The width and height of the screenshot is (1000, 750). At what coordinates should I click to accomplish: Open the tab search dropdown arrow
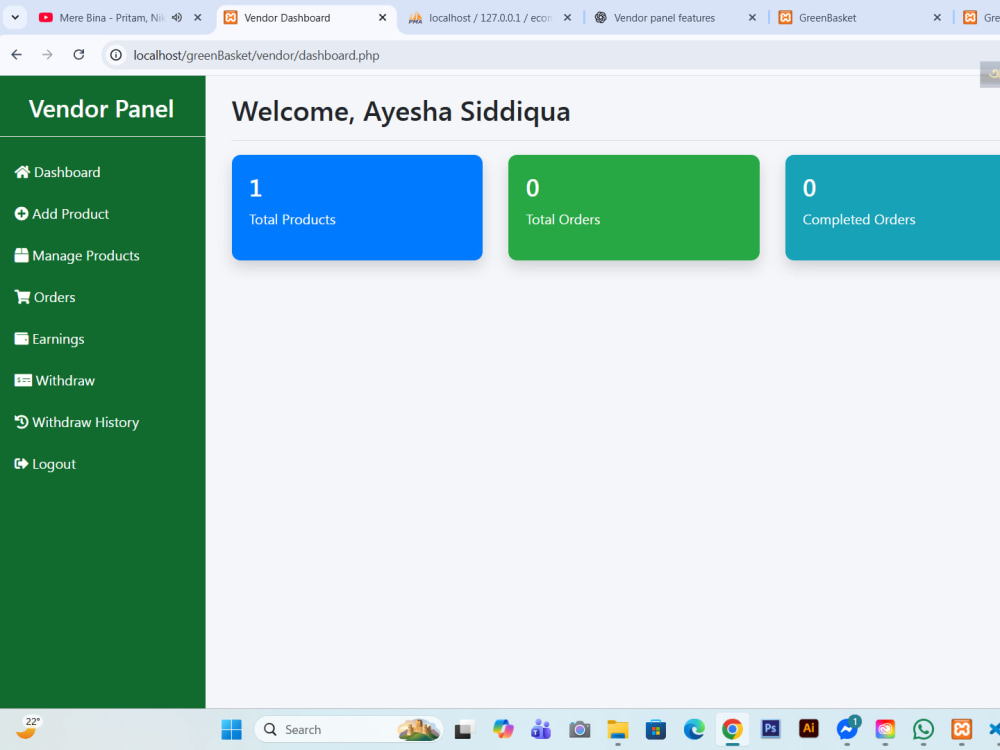point(15,18)
